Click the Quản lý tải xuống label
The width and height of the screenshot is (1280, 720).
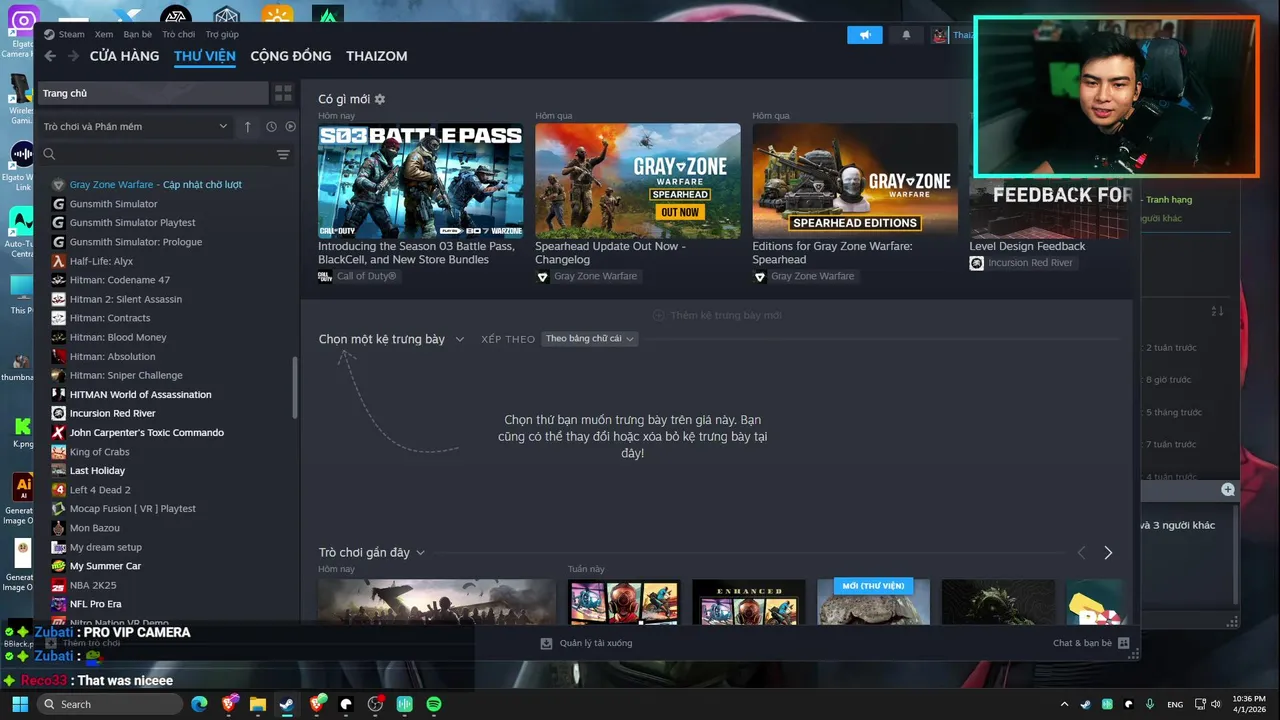pyautogui.click(x=595, y=643)
